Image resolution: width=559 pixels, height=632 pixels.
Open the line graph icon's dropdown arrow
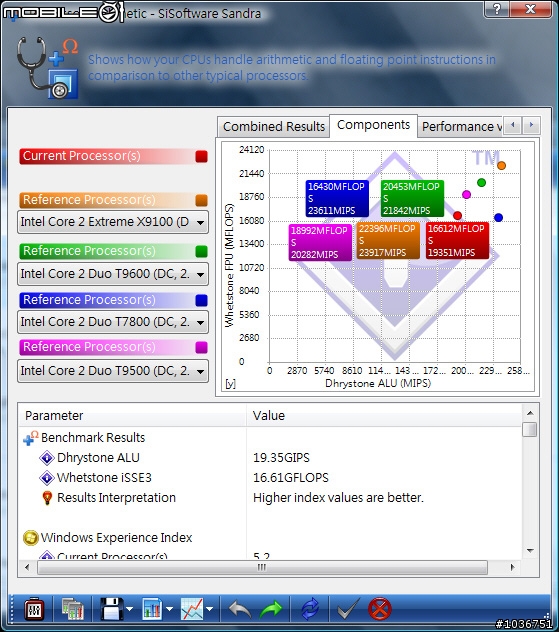(210, 609)
